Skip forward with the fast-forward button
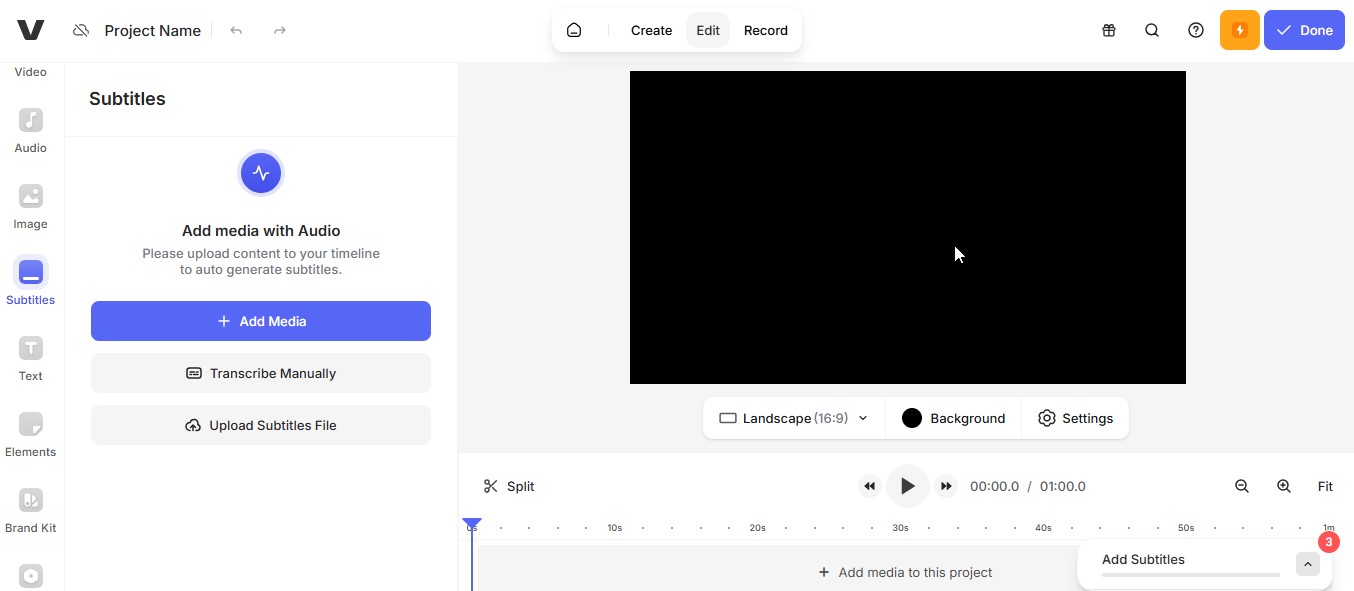Image resolution: width=1354 pixels, height=591 pixels. [946, 486]
